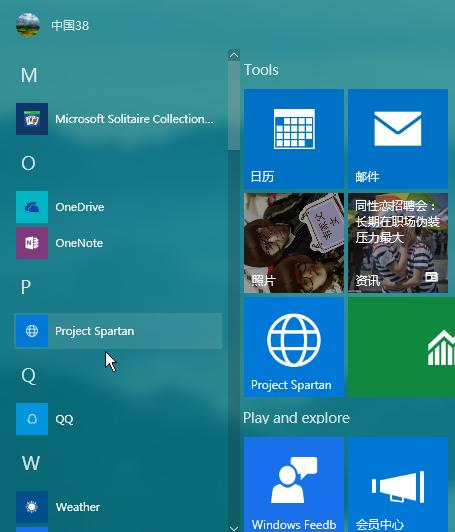Open the 日历 calendar tile
Screen dimensions: 455x532
coord(294,139)
